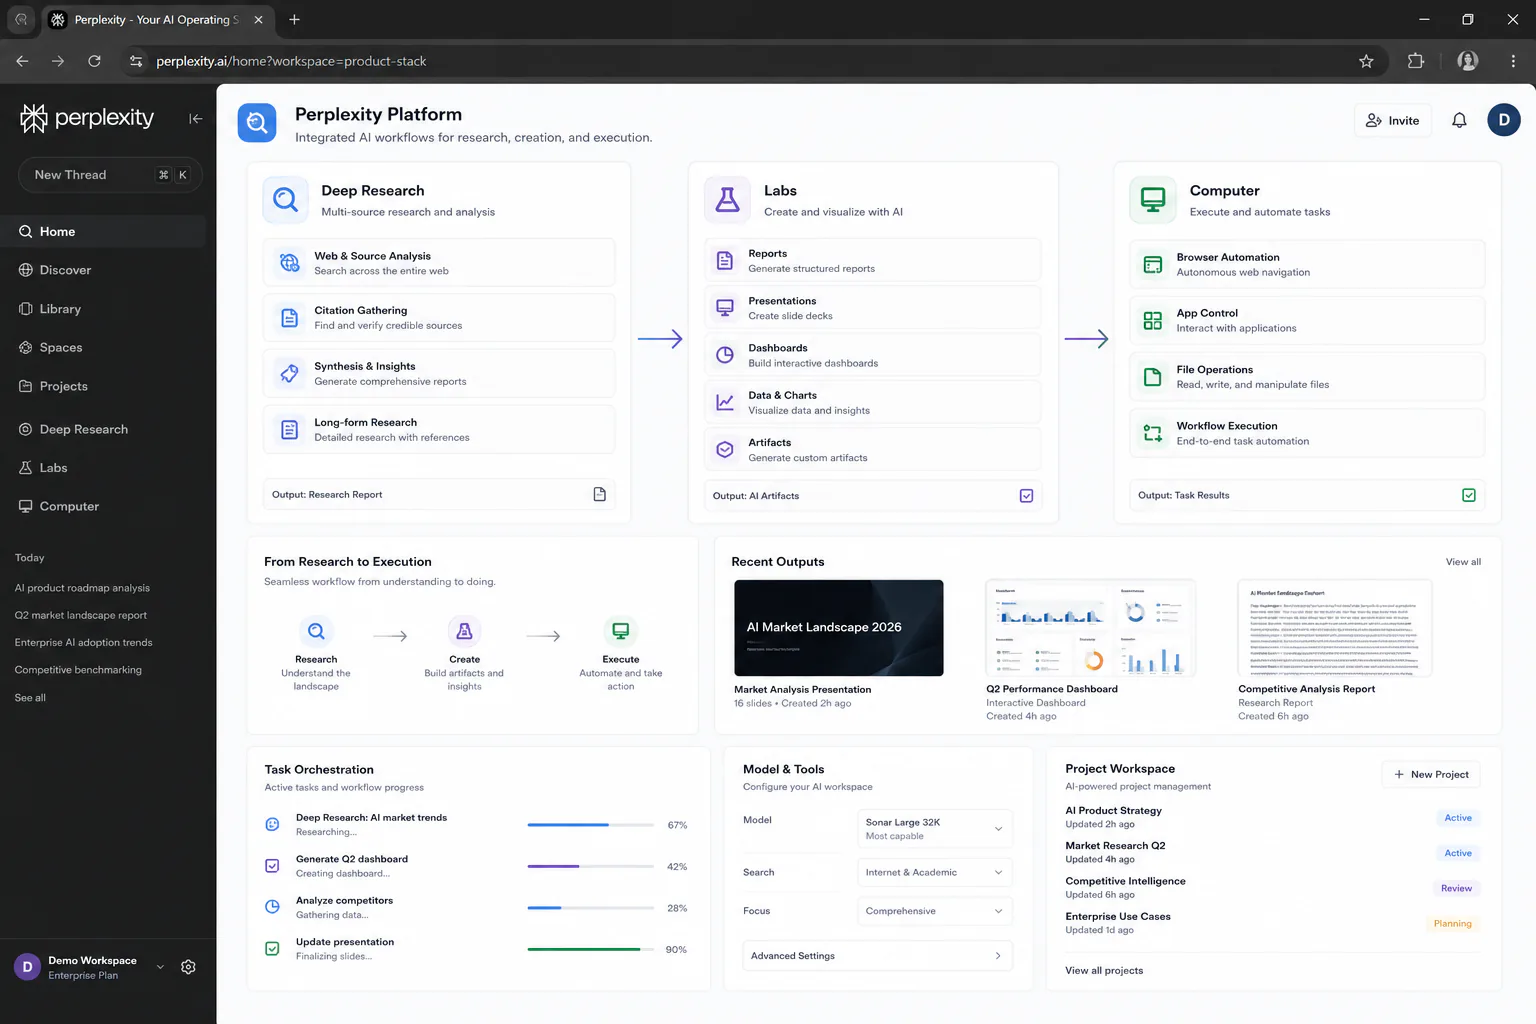The width and height of the screenshot is (1536, 1024).
Task: Expand Advanced Settings row
Action: [x=878, y=956]
